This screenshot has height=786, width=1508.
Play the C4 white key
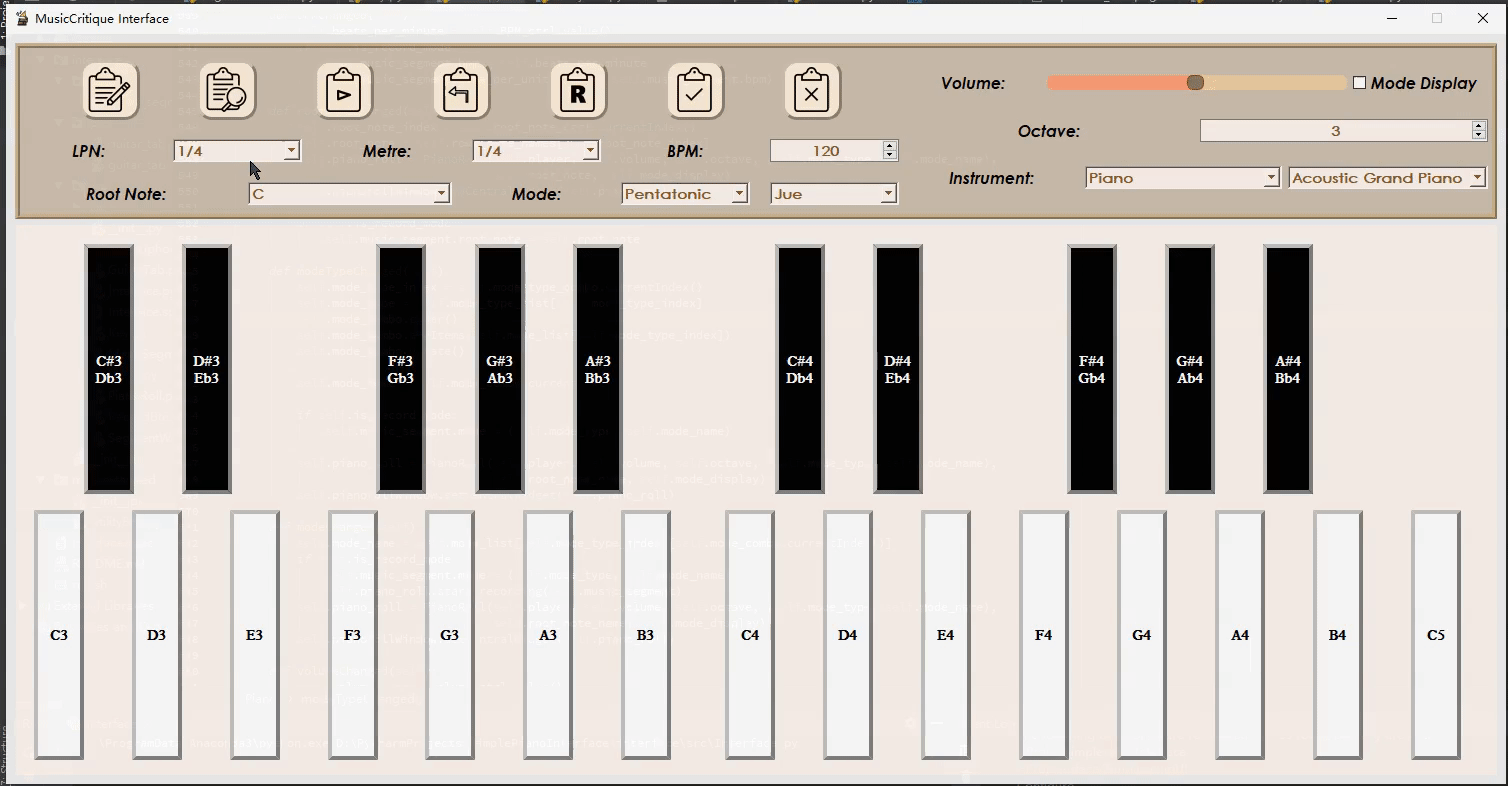click(x=750, y=635)
